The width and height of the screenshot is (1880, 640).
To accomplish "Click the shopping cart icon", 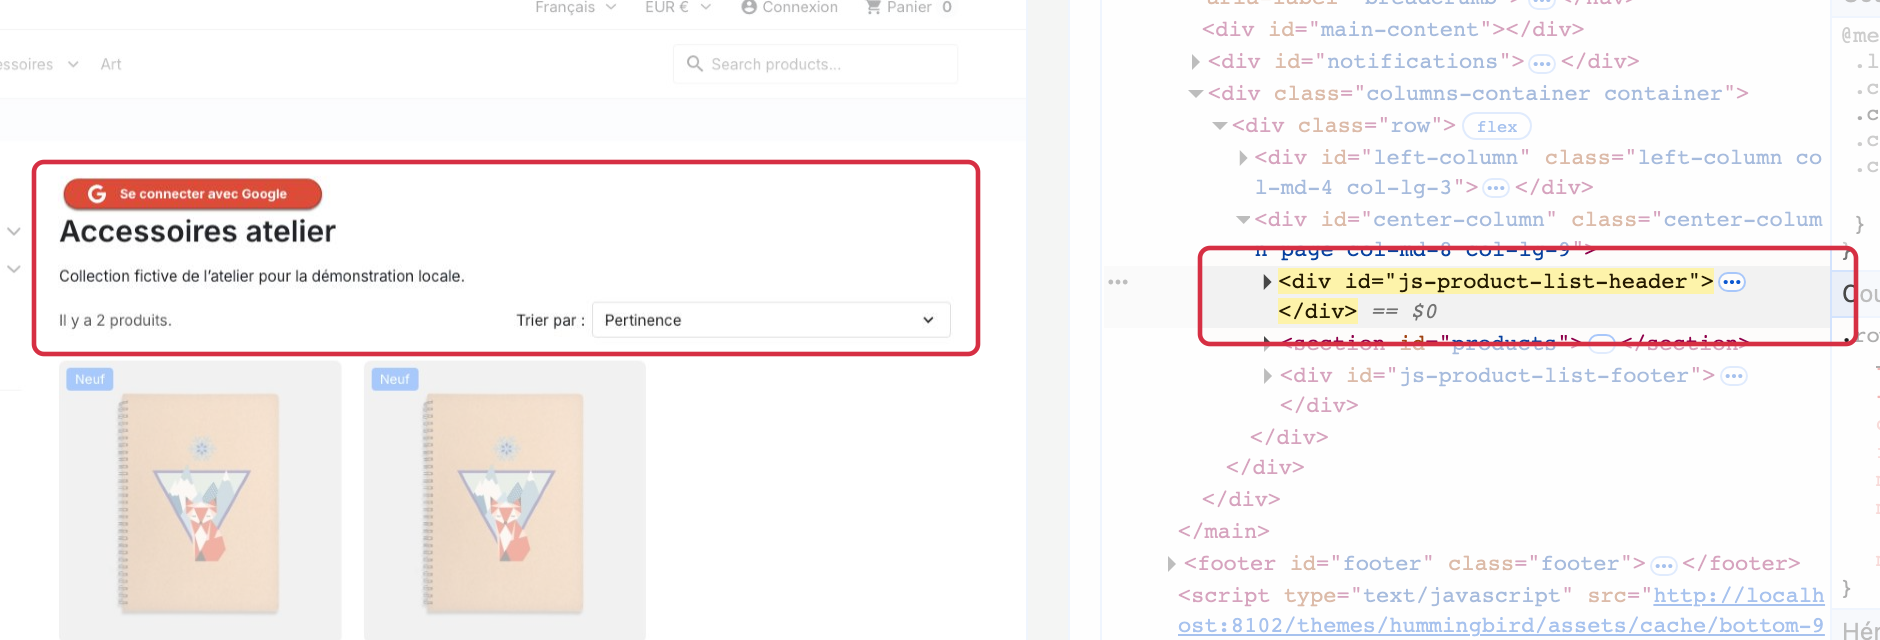I will pos(873,7).
